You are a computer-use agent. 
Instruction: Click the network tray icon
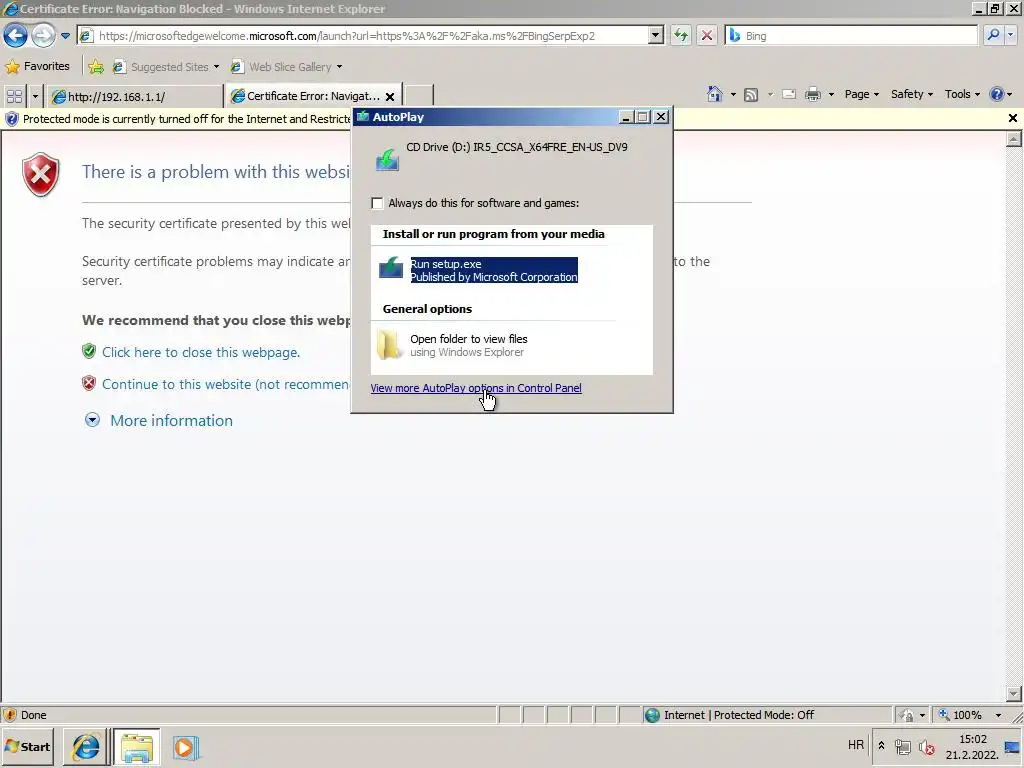coord(903,747)
